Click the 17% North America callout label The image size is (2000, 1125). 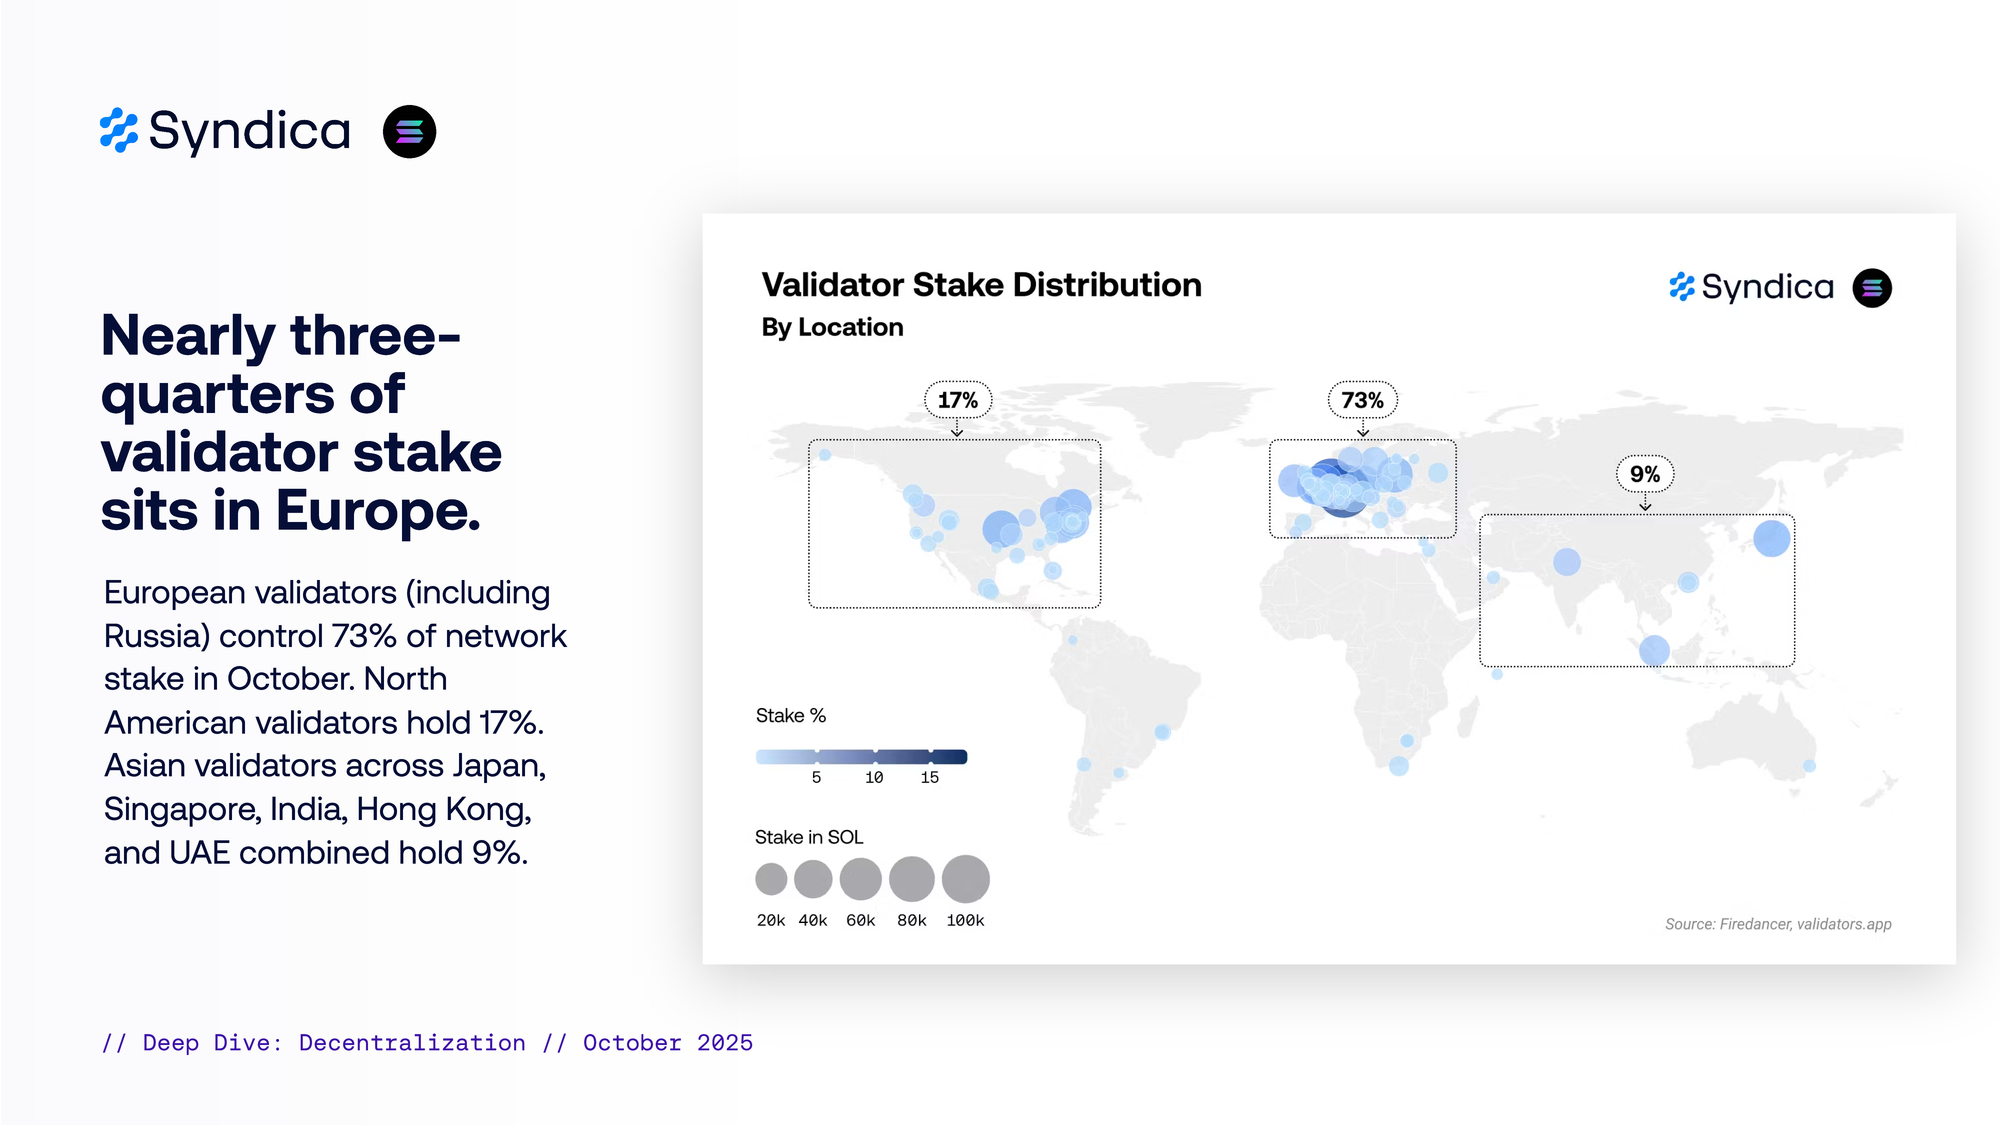click(957, 400)
